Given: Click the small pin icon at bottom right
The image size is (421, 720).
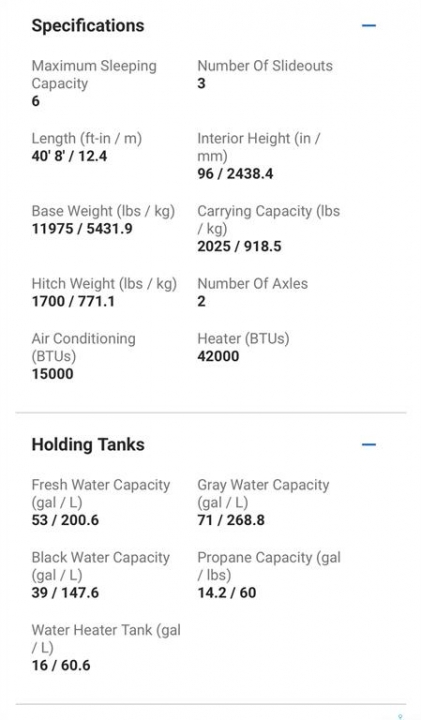Looking at the screenshot, I should click(400, 716).
